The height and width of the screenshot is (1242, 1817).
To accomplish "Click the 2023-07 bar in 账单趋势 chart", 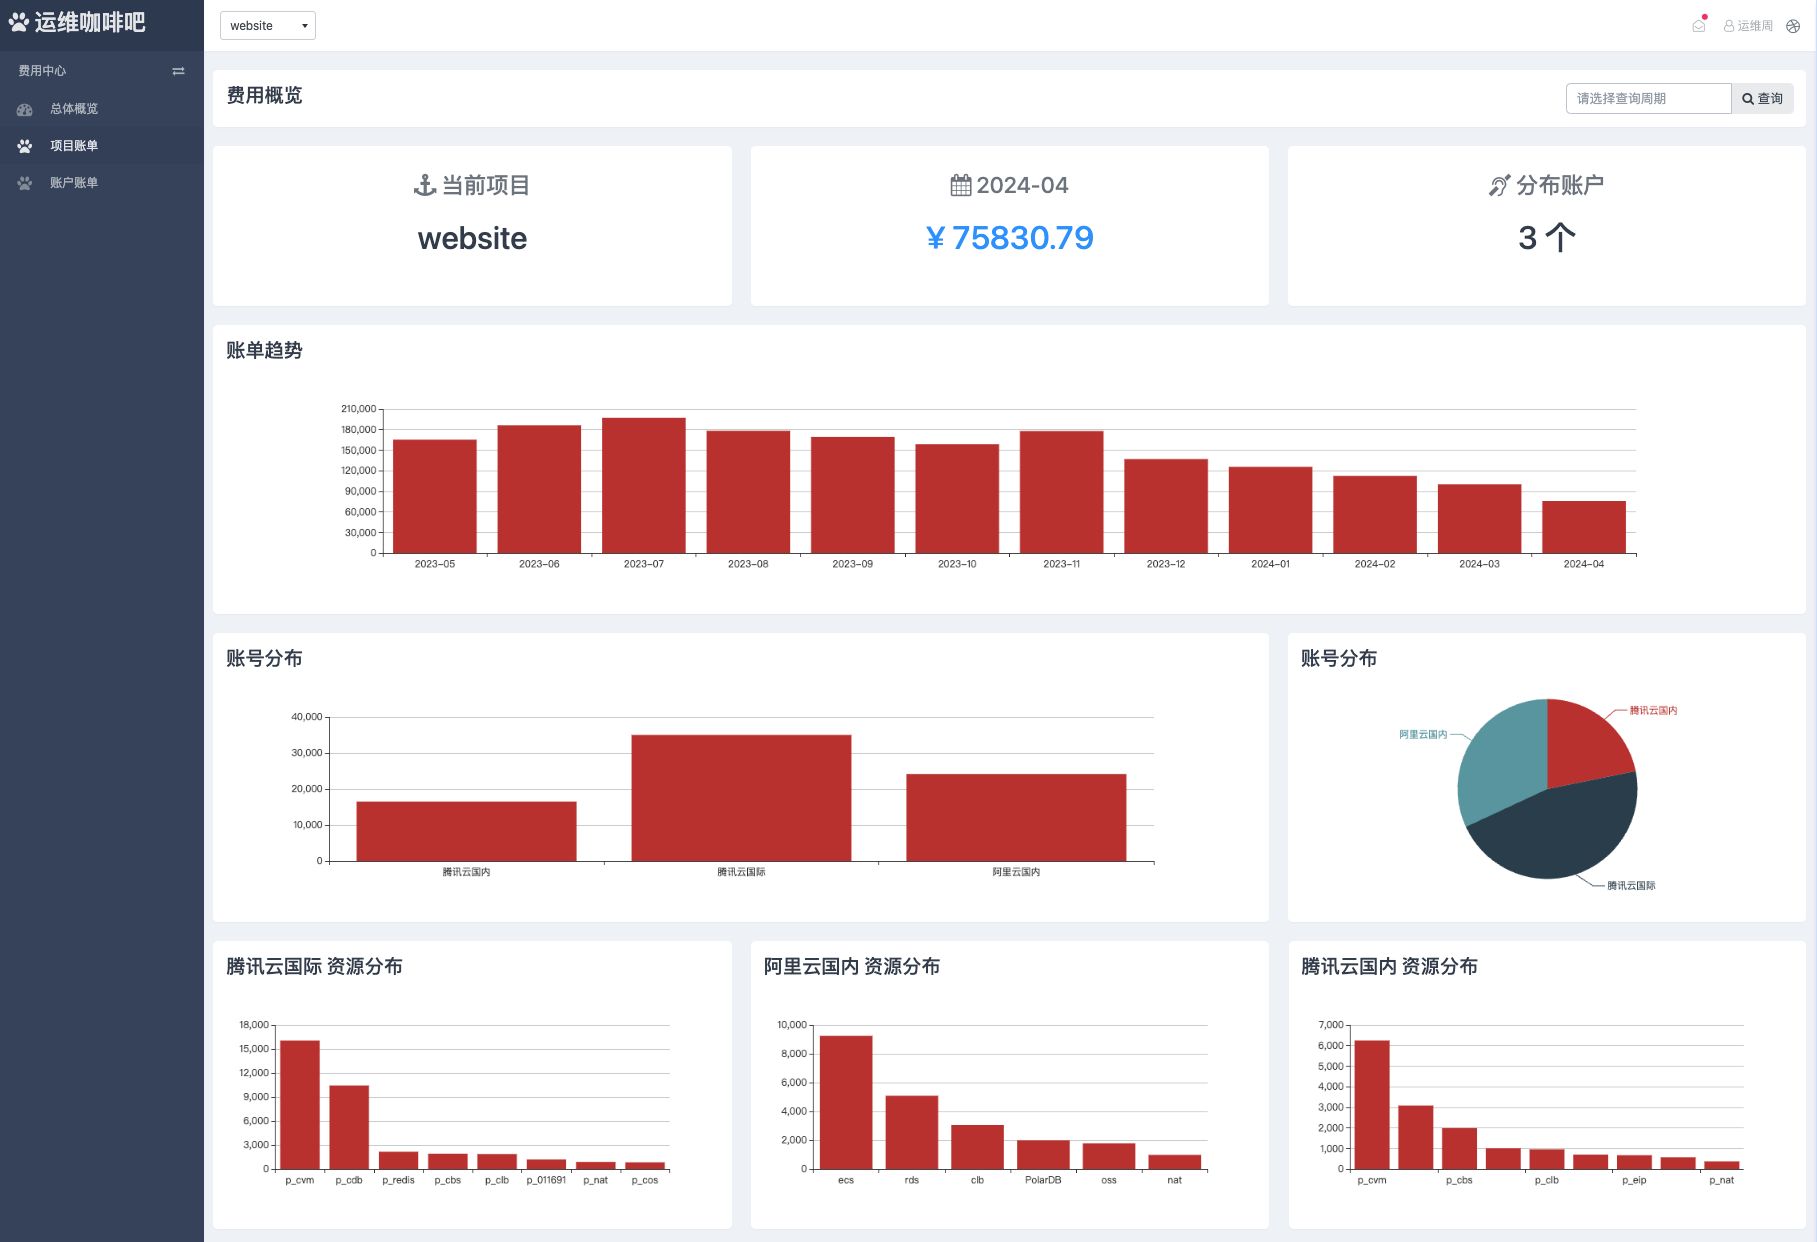I will [x=643, y=485].
